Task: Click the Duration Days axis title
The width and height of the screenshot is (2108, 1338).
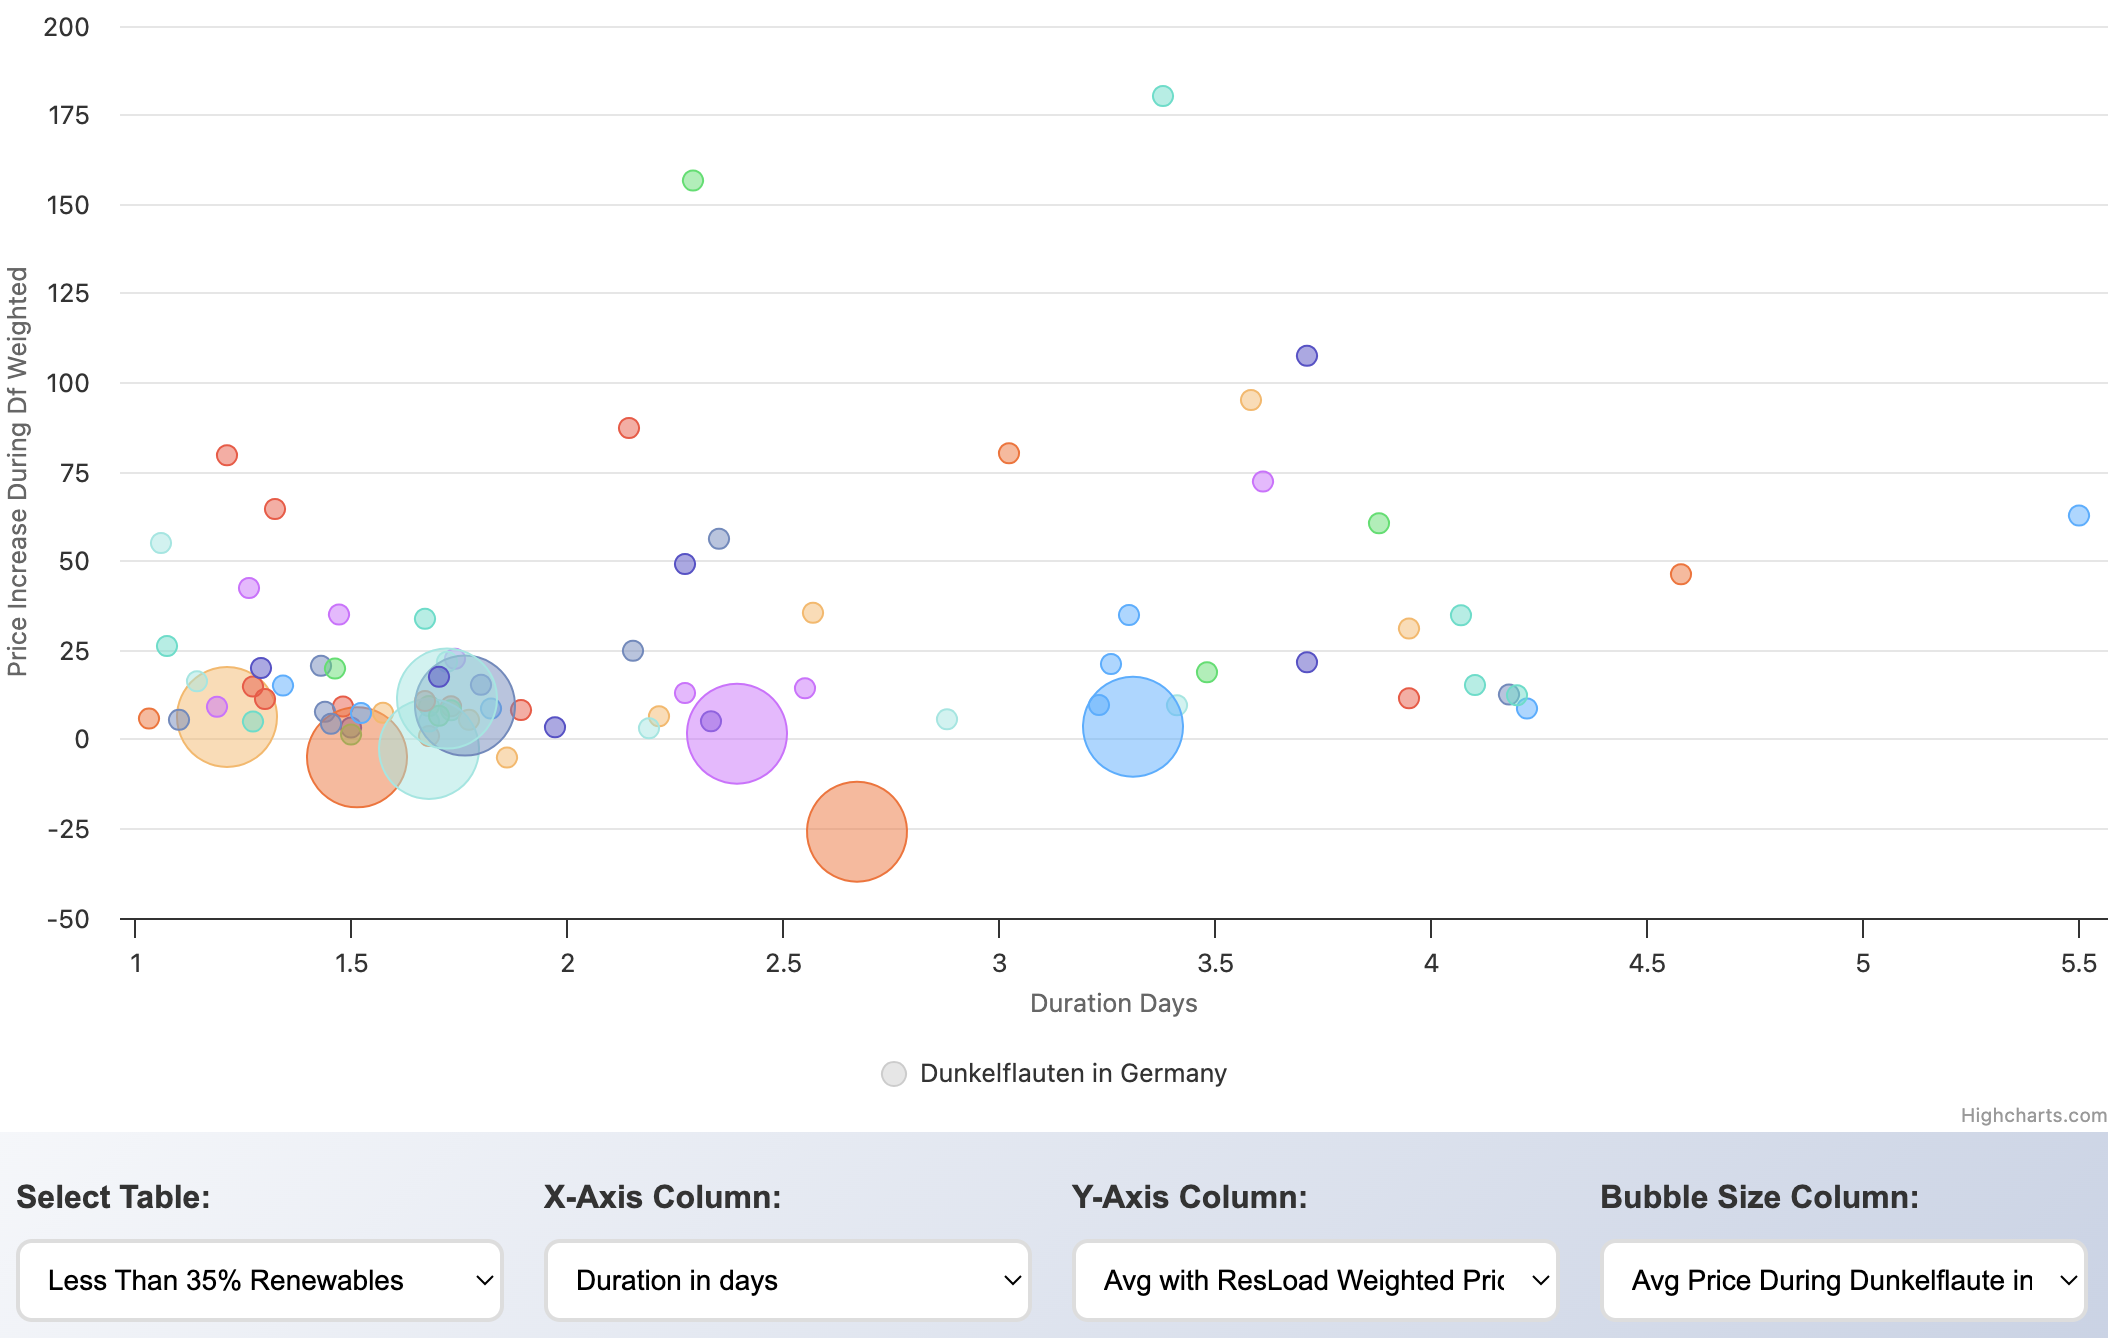Action: (1113, 1003)
